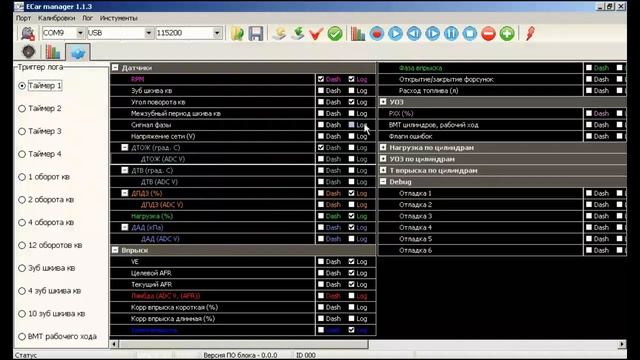
Task: Collapse the Debug section
Action: [x=383, y=182]
